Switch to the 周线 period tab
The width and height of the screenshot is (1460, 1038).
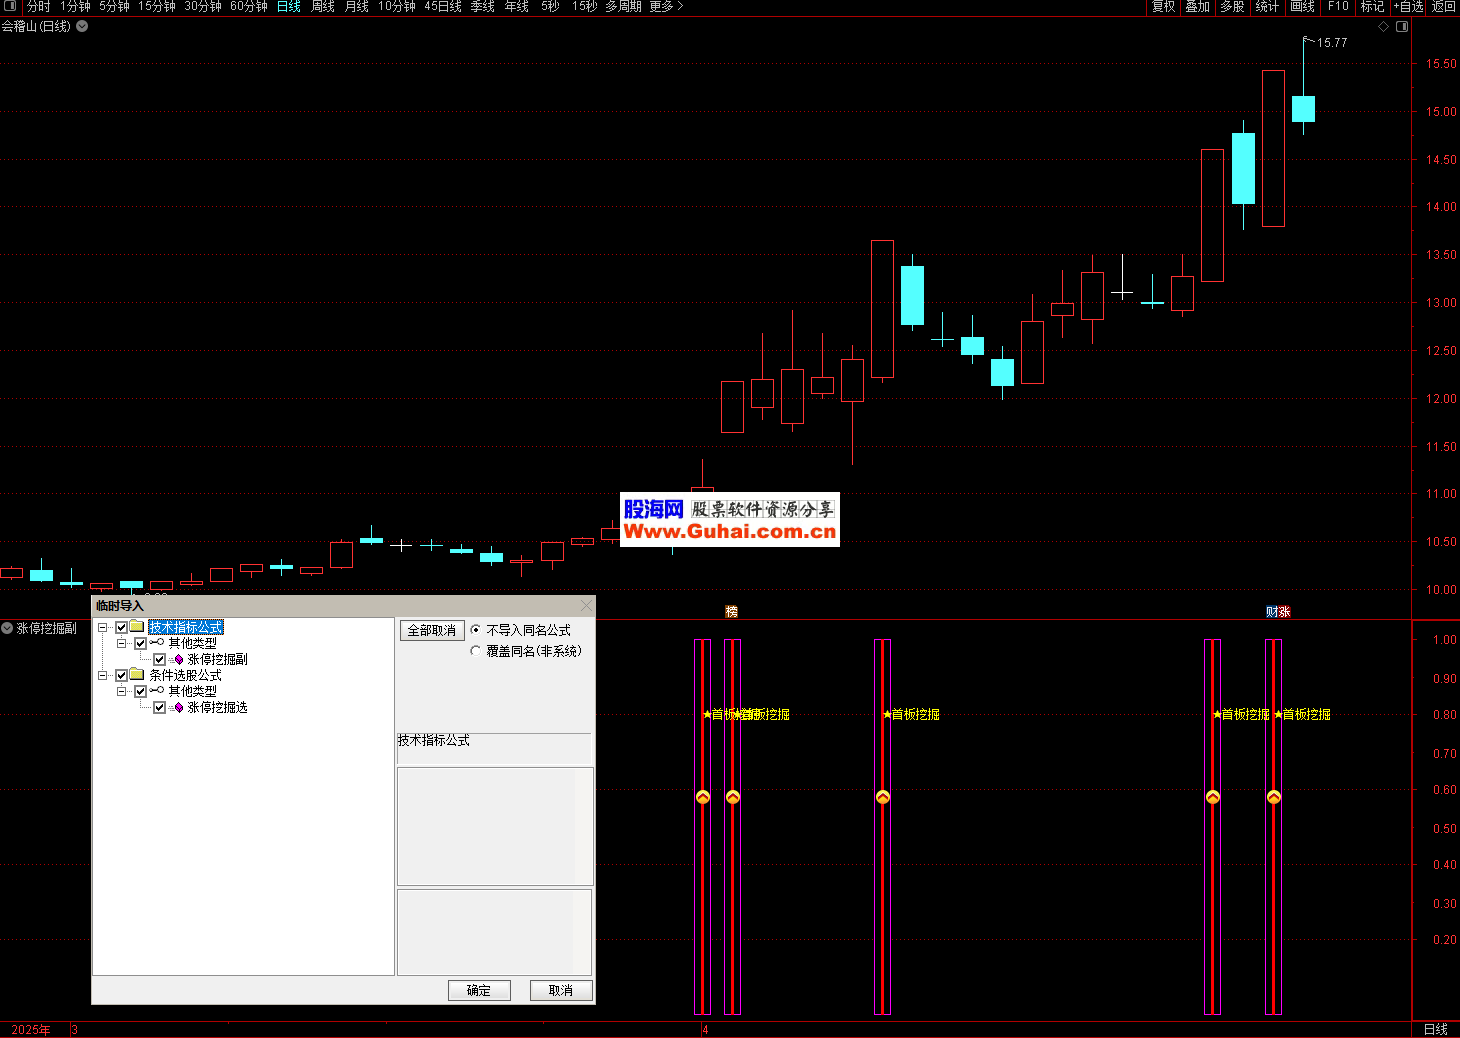click(323, 6)
